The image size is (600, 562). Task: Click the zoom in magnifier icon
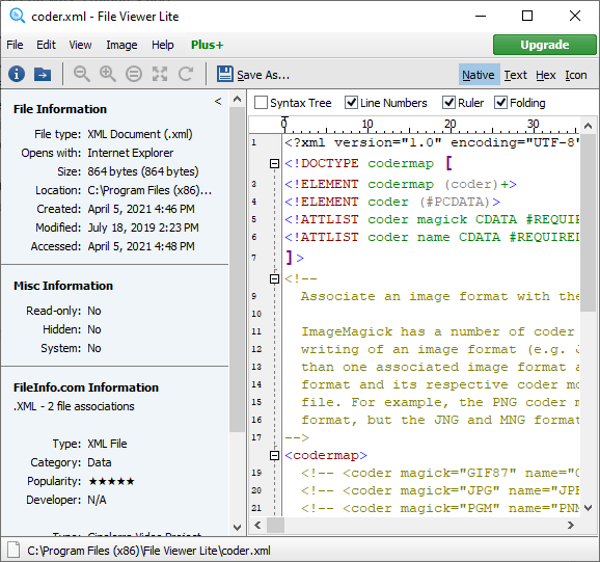(x=108, y=74)
